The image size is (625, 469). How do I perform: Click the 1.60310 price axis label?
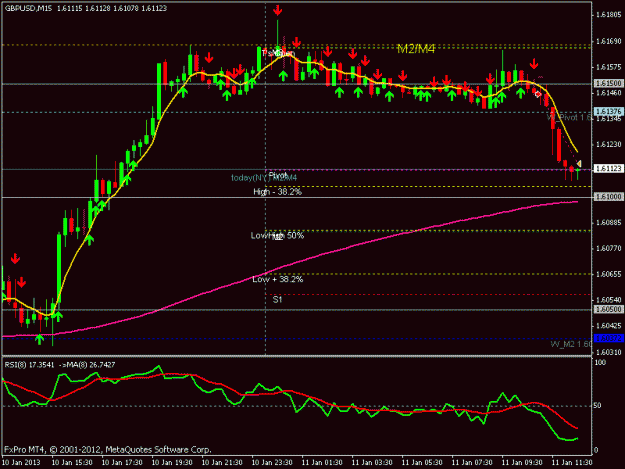(609, 352)
